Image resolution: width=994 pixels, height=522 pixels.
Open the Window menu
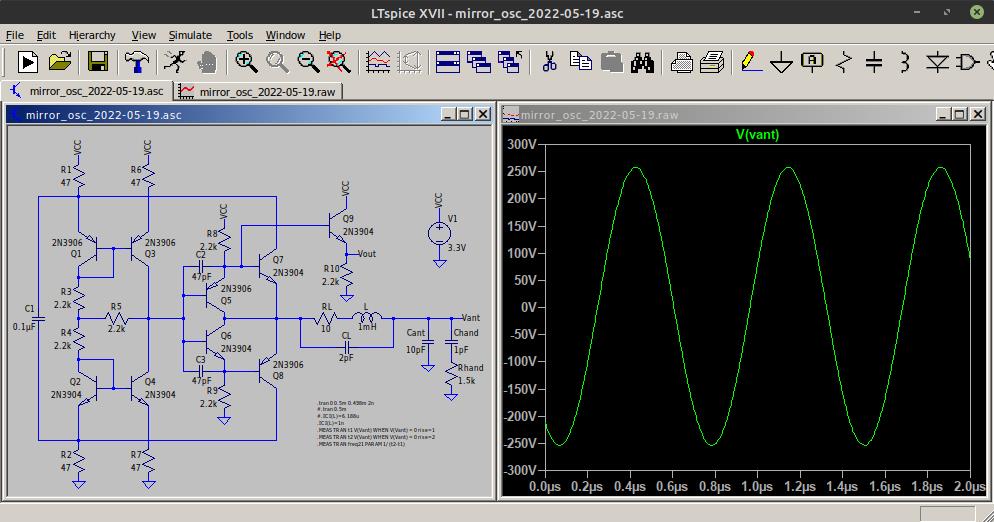tap(285, 35)
